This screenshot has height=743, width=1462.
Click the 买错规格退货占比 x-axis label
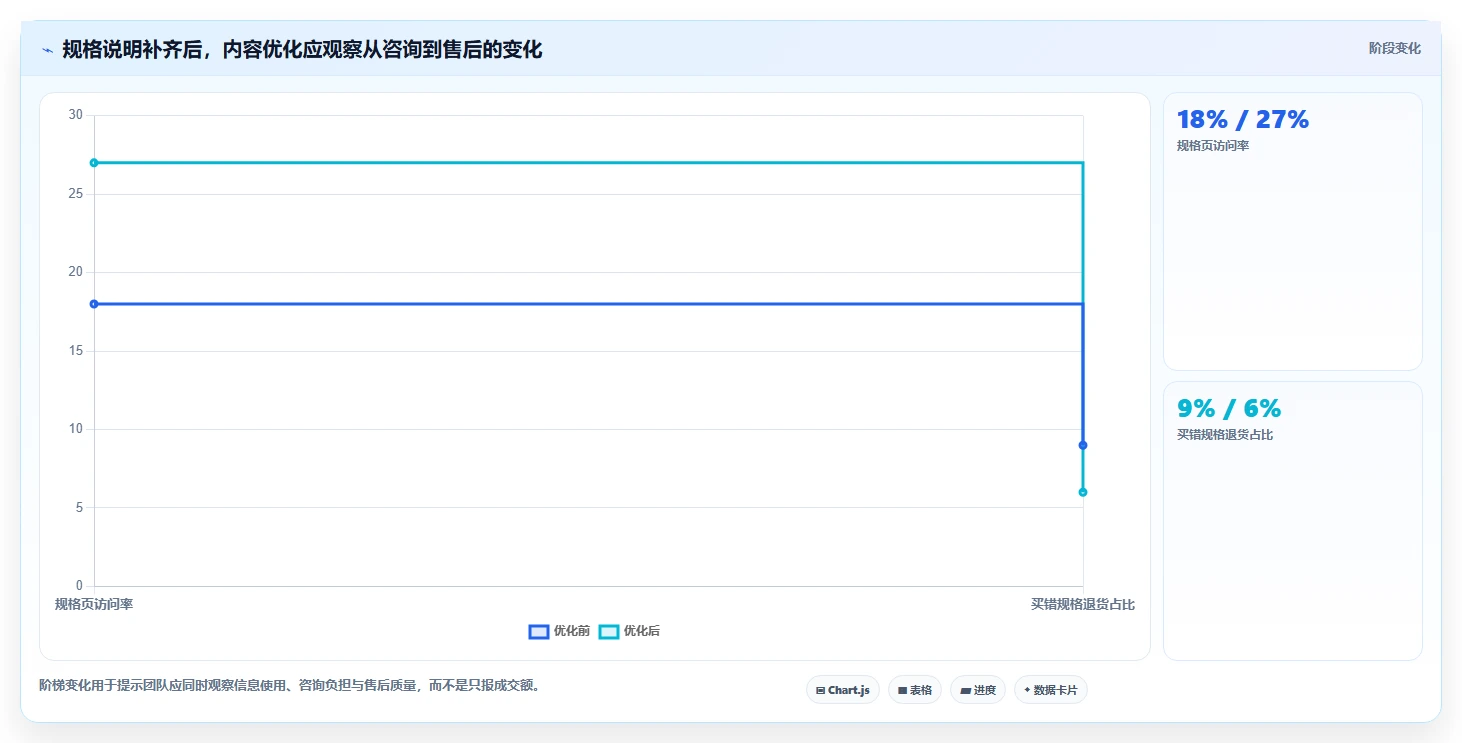(1083, 604)
